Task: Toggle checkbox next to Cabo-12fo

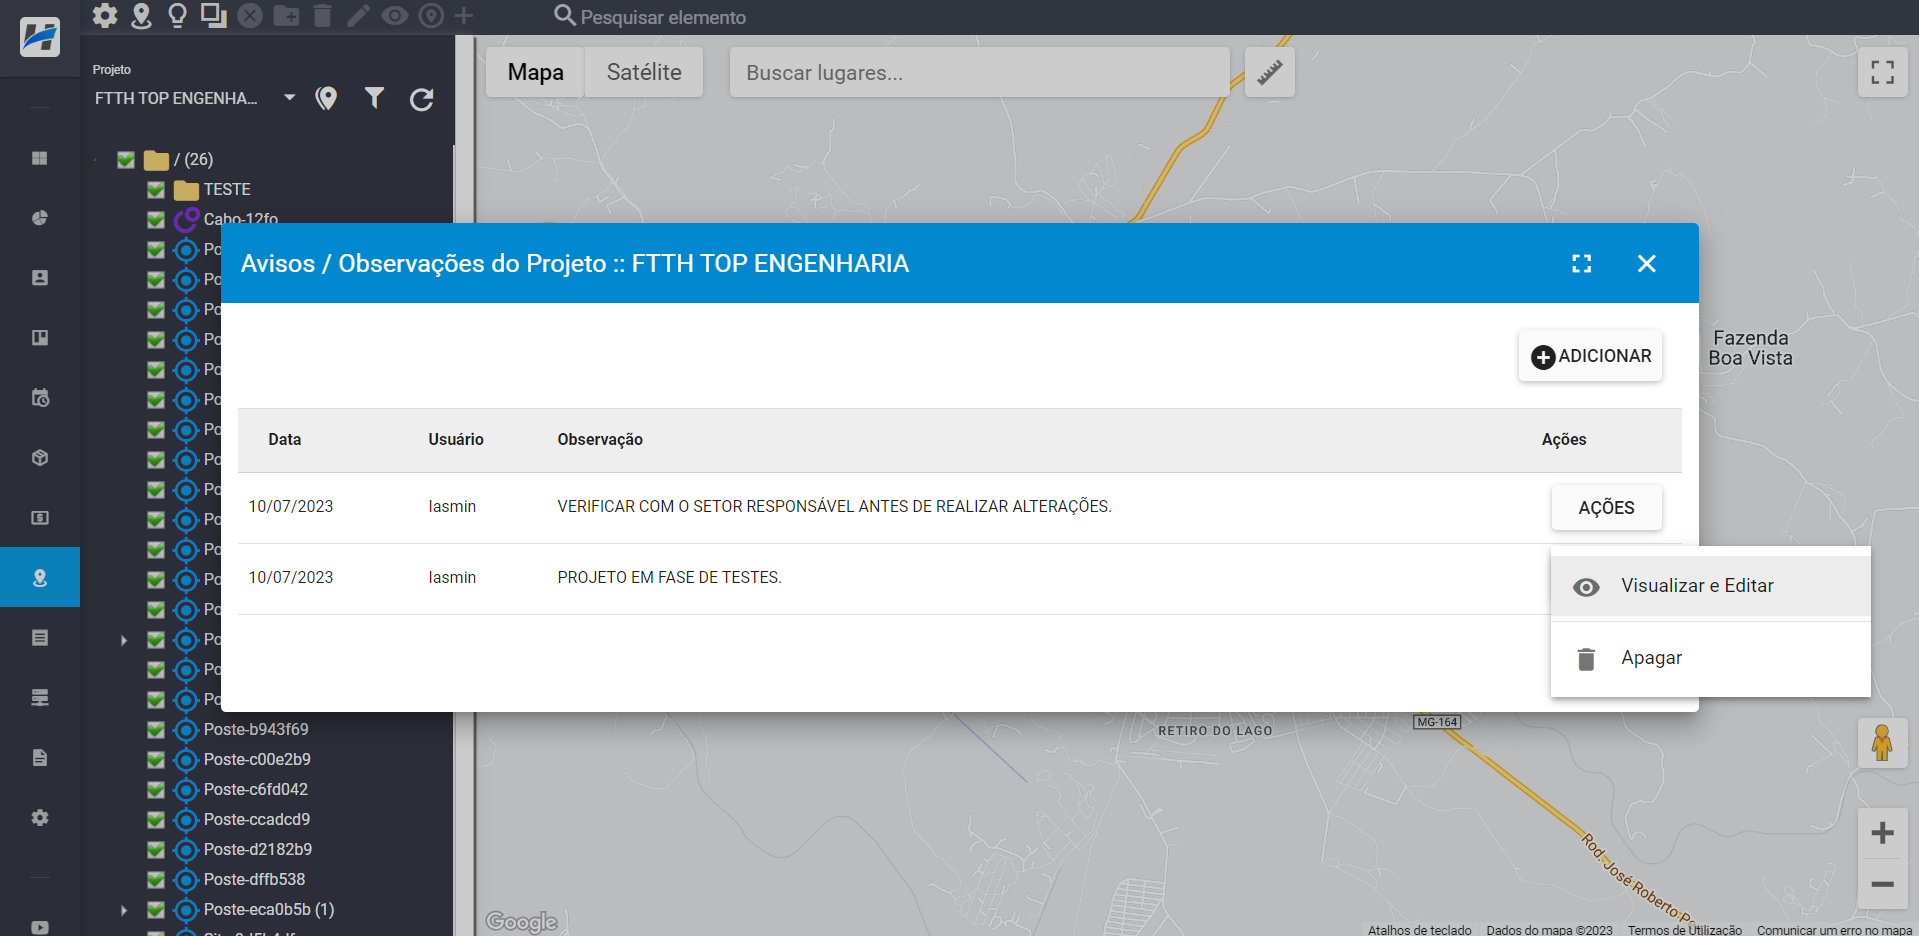Action: [x=156, y=219]
